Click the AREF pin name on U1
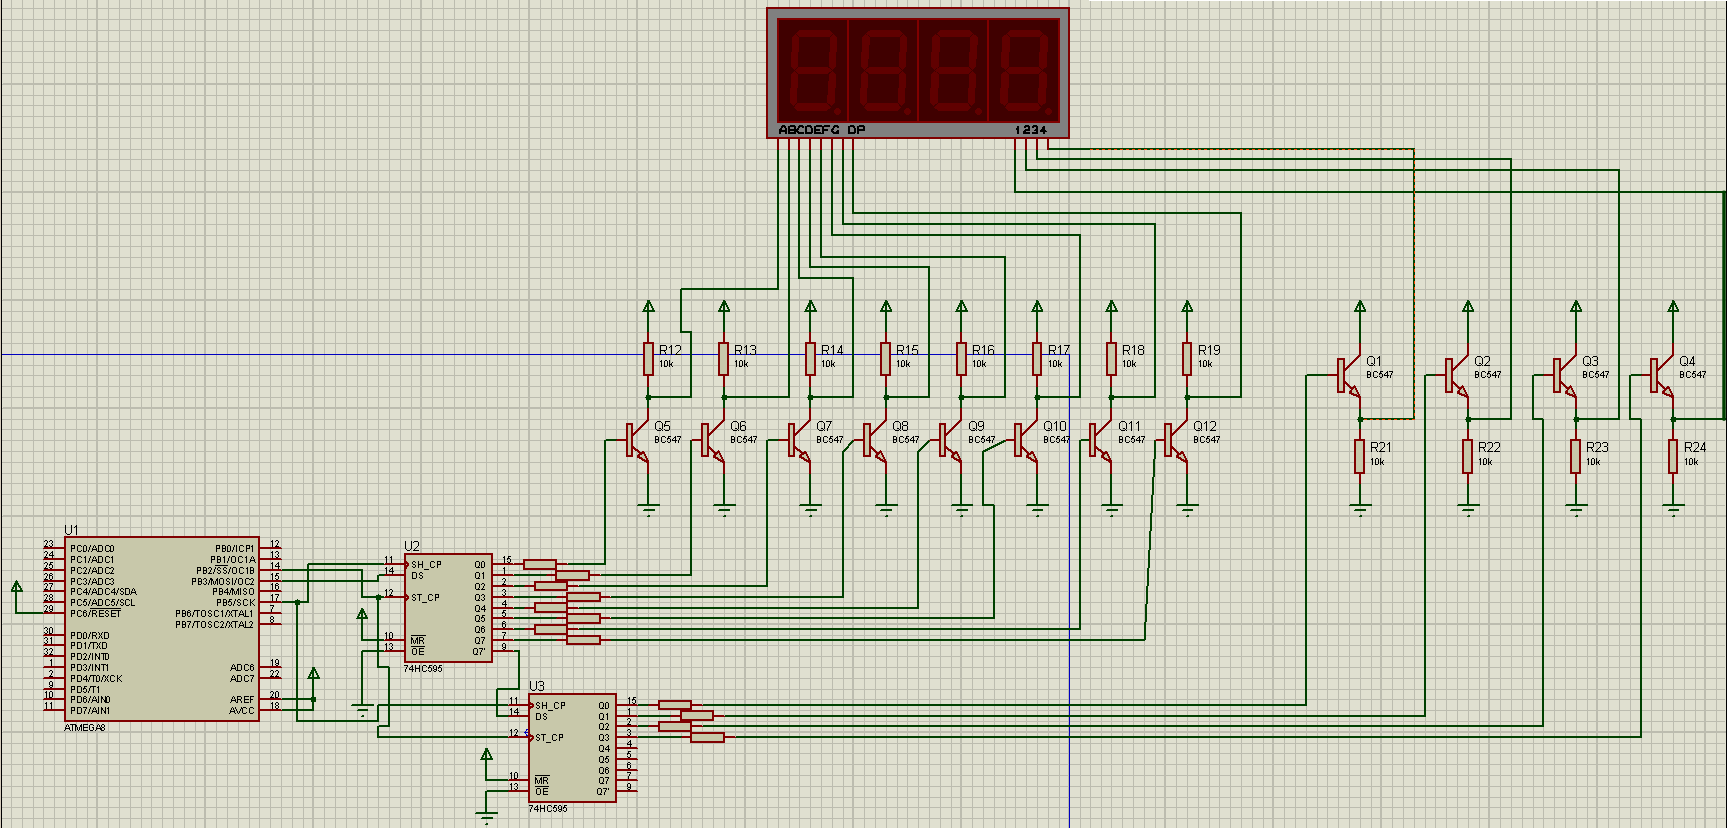Image resolution: width=1728 pixels, height=828 pixels. pos(242,699)
